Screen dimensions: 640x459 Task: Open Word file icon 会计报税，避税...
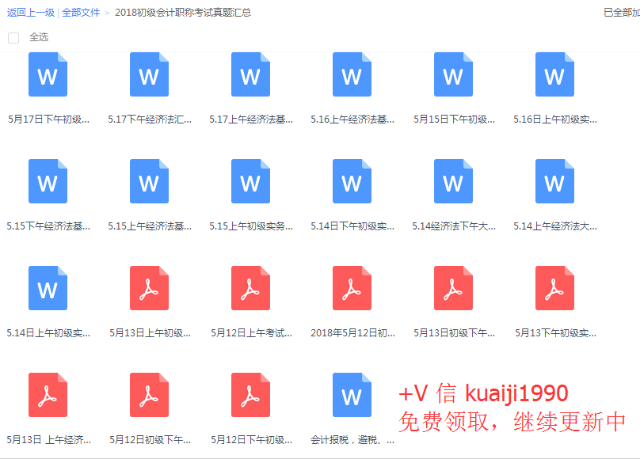352,395
